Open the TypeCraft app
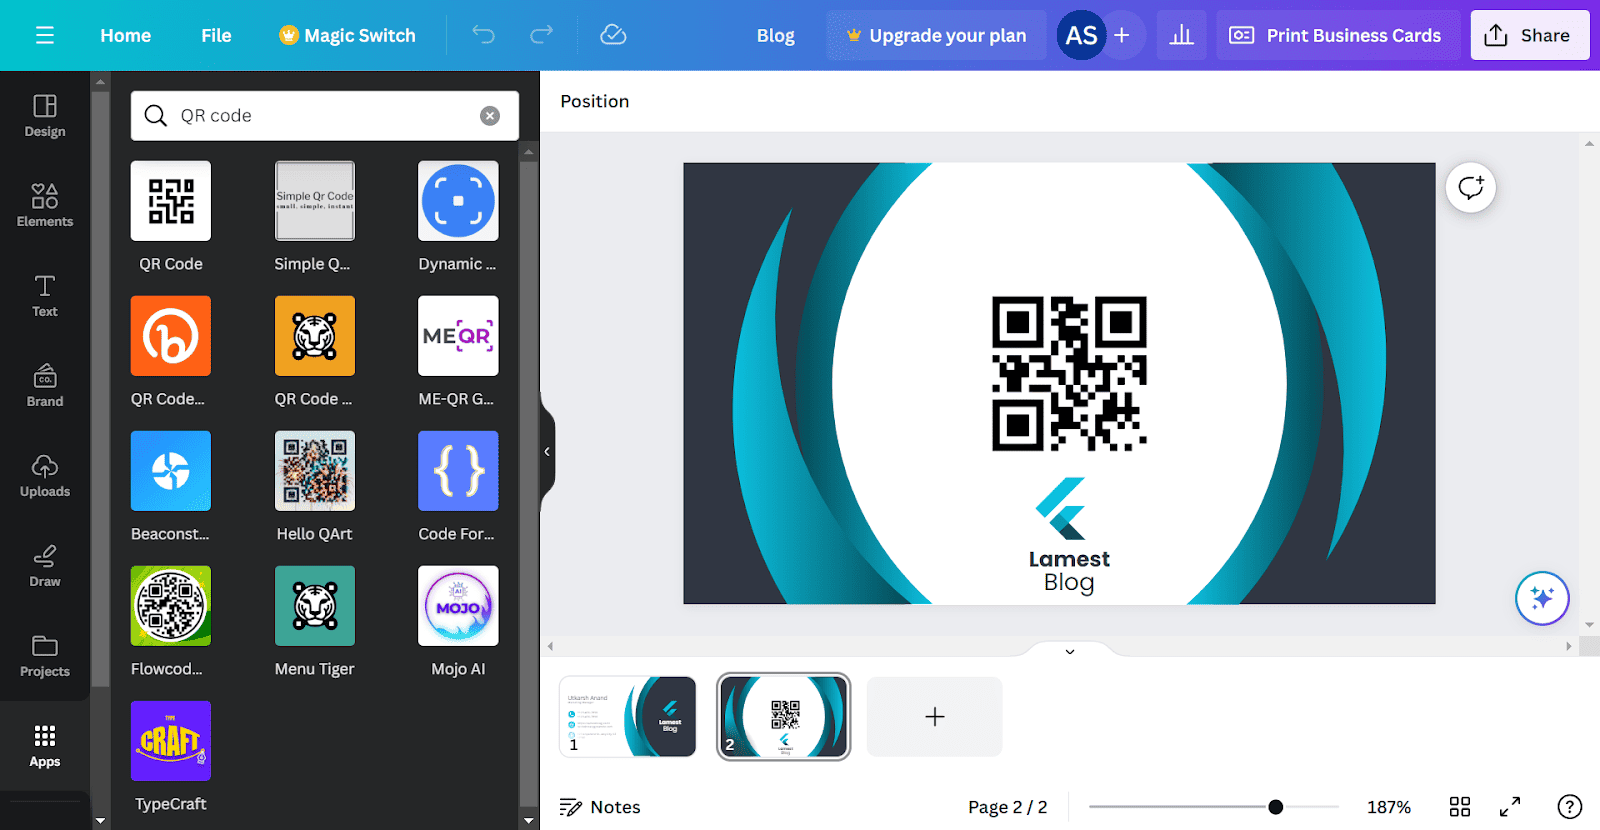This screenshot has height=830, width=1600. [171, 741]
